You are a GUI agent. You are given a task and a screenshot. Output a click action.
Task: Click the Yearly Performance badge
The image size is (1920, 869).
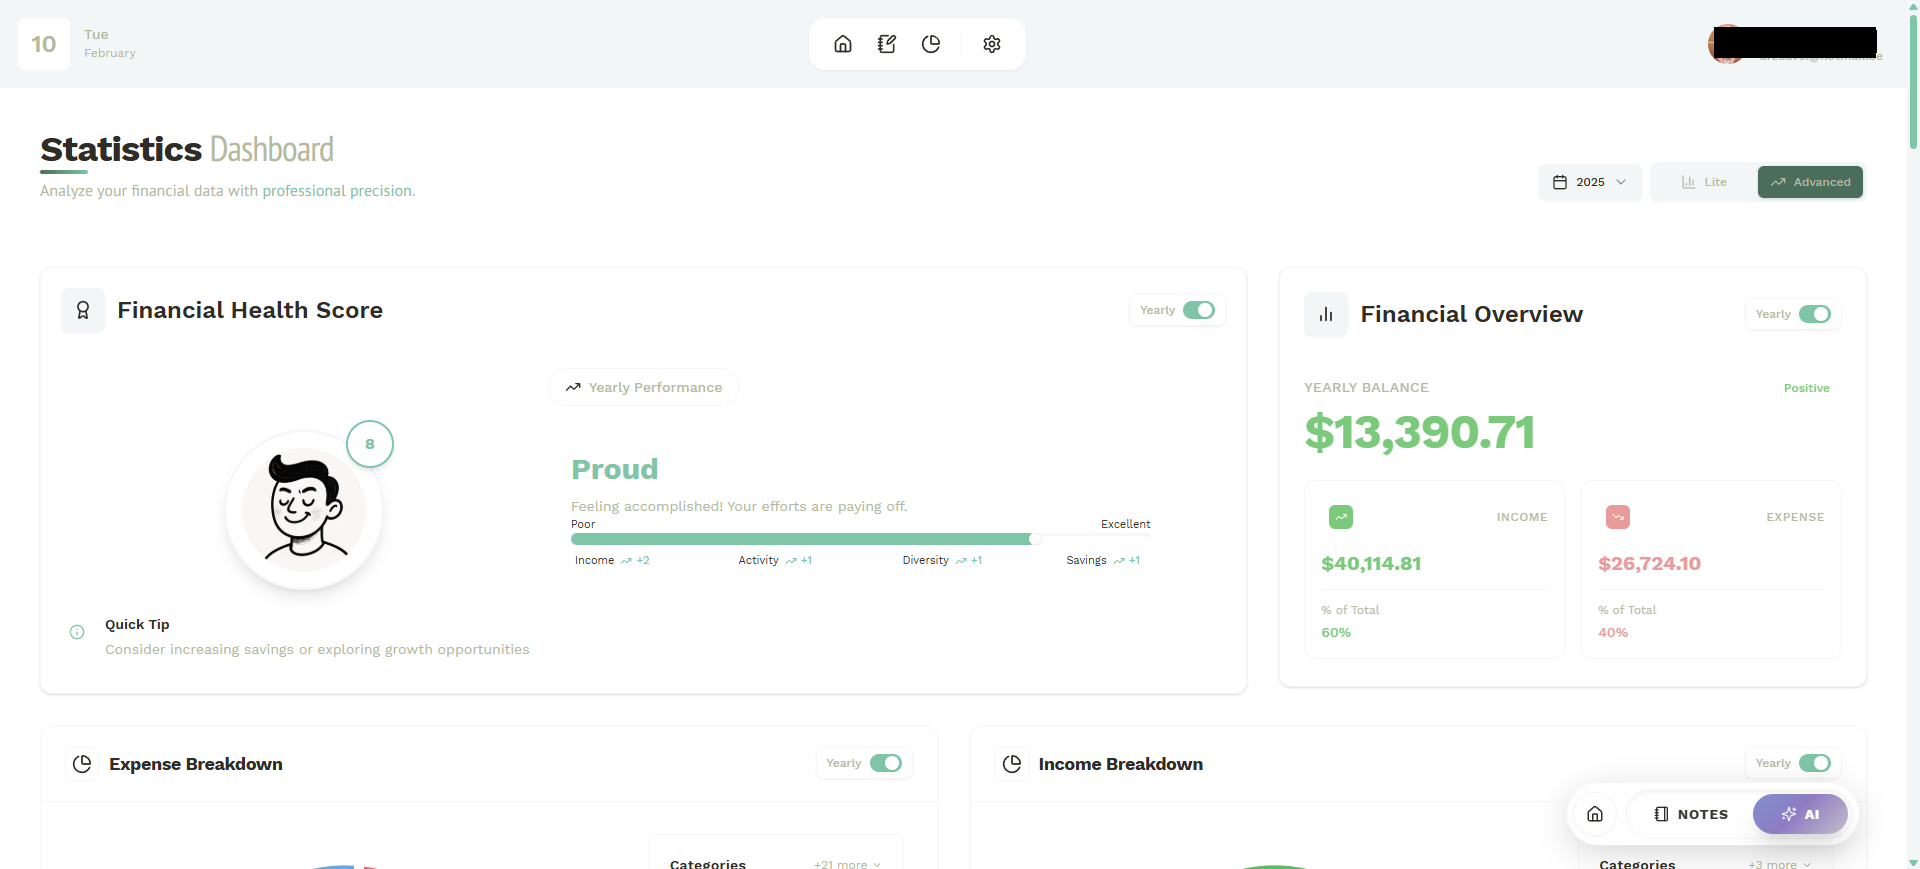(x=643, y=387)
